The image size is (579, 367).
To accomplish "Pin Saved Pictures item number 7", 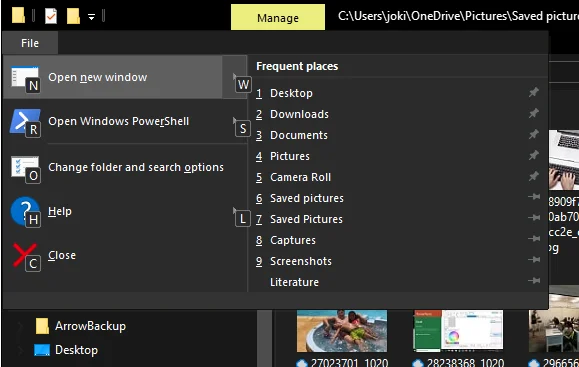I will pyautogui.click(x=534, y=218).
